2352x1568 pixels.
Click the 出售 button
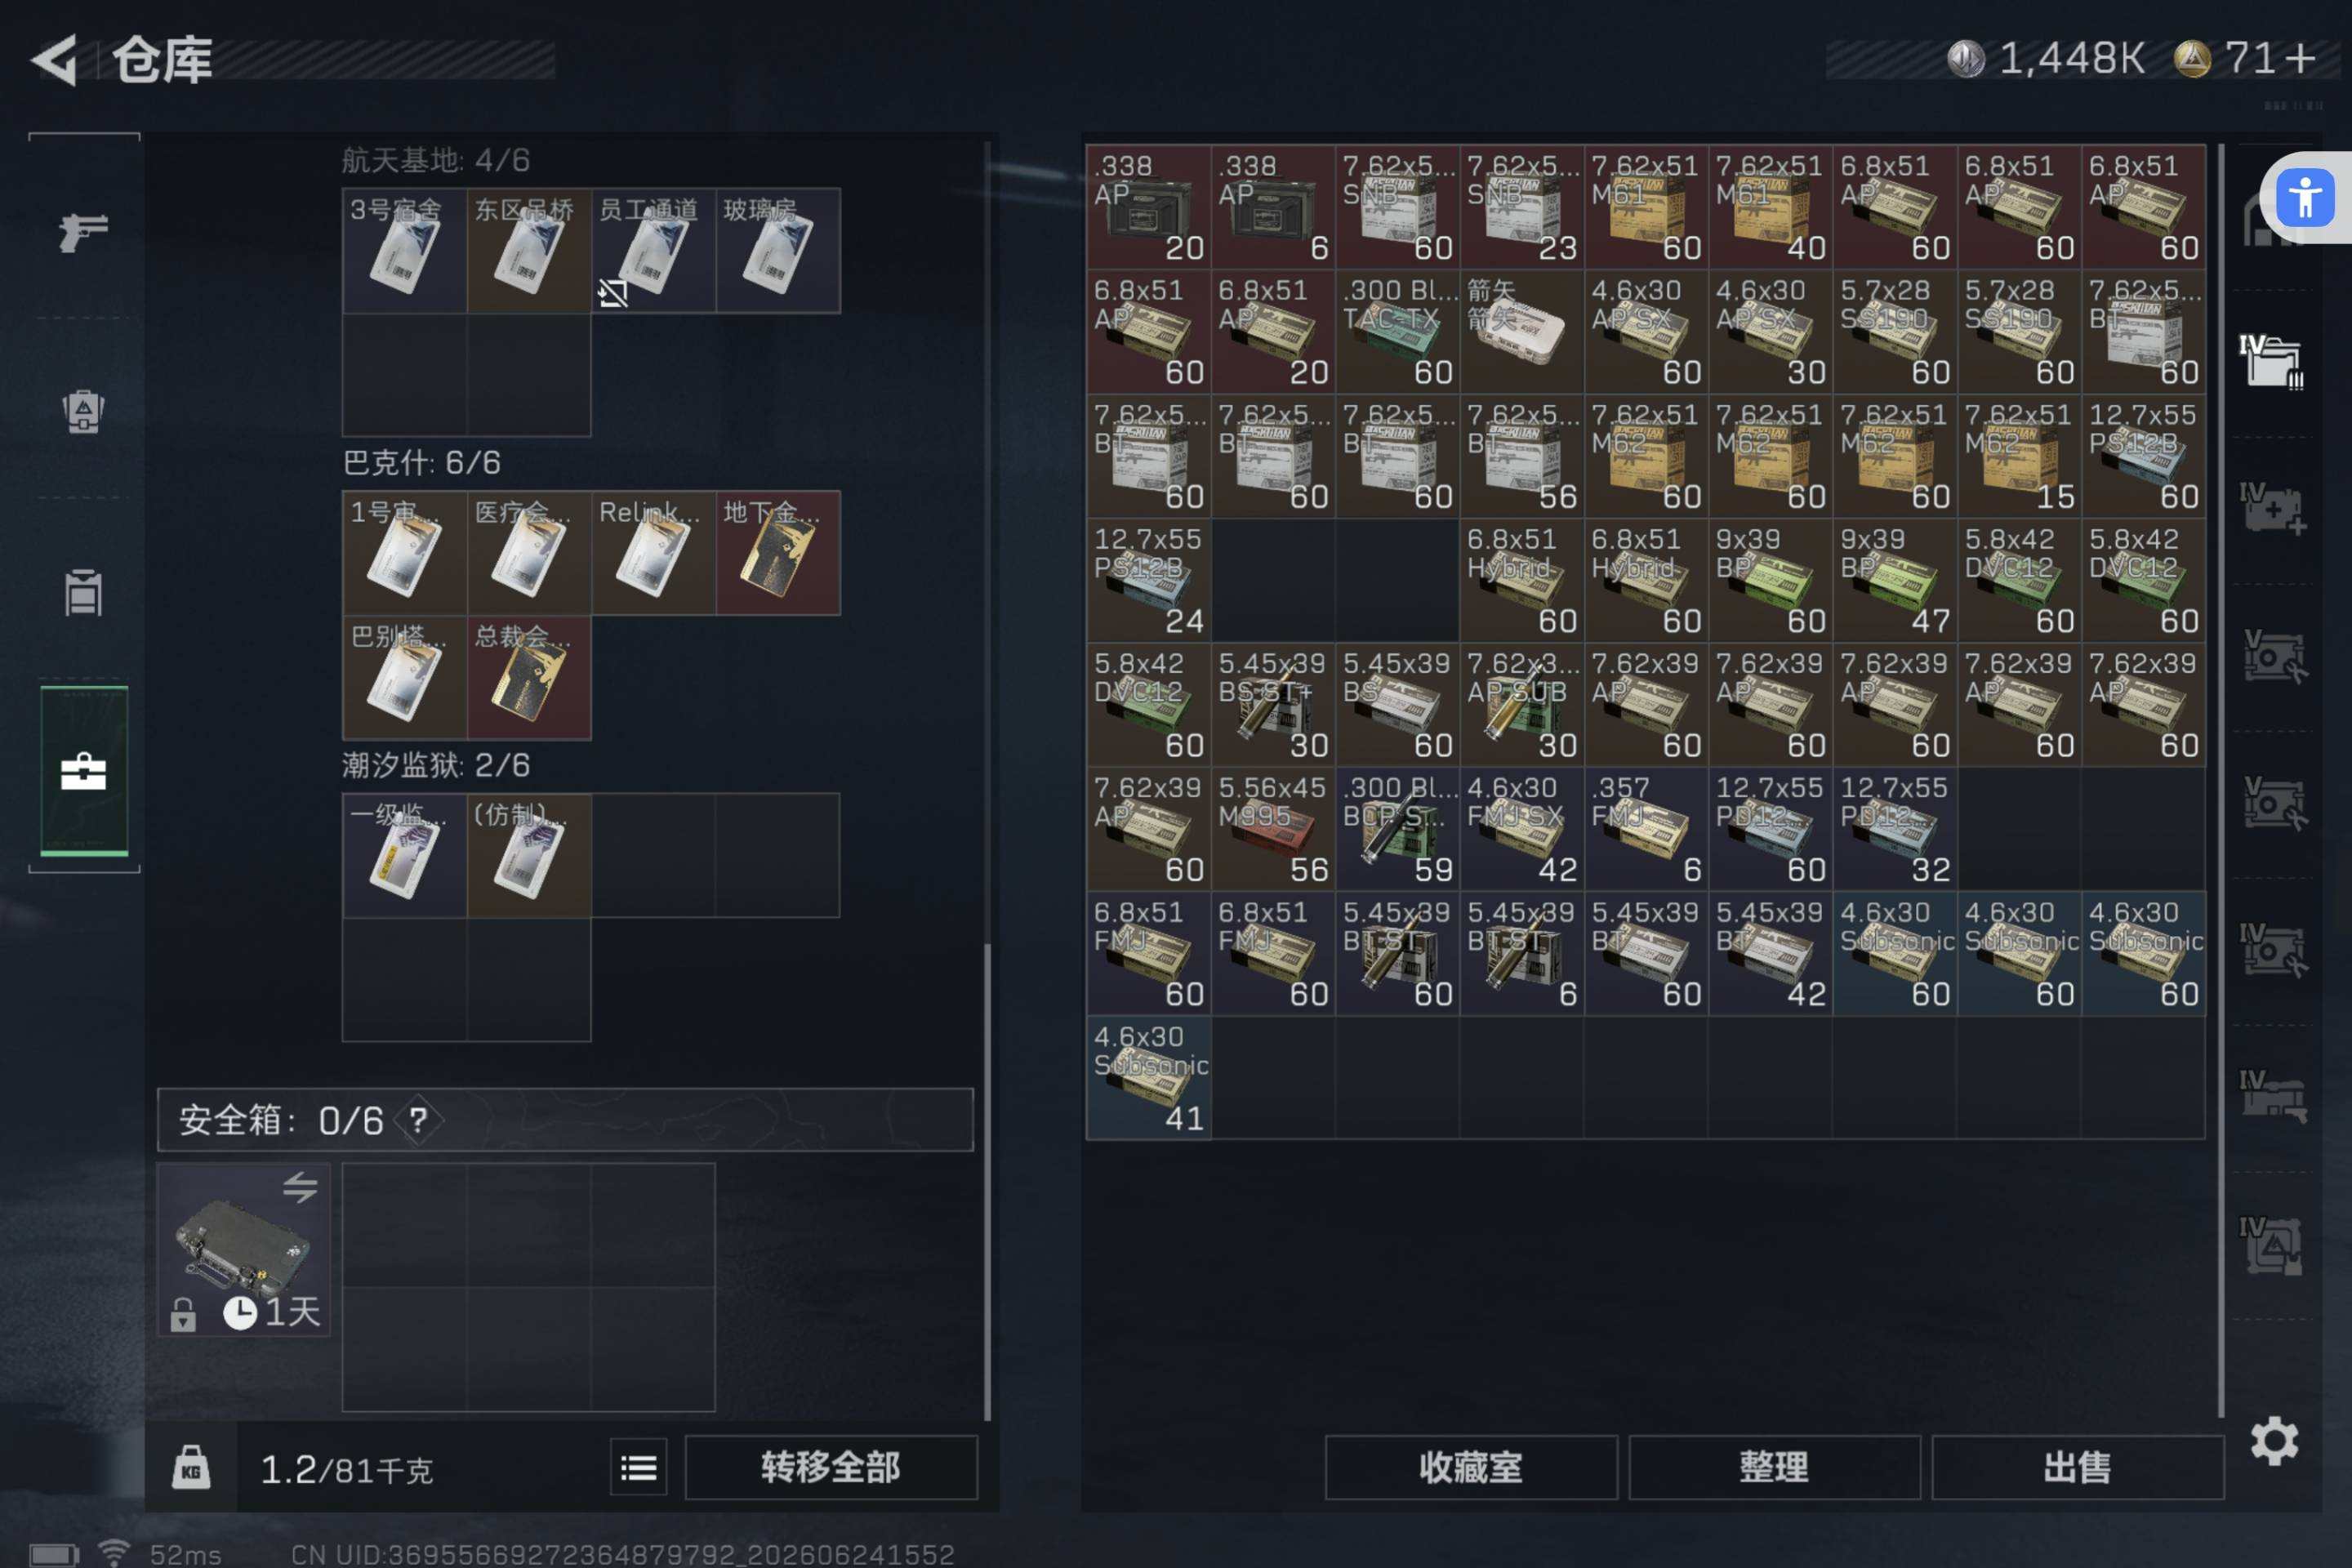pos(2078,1467)
